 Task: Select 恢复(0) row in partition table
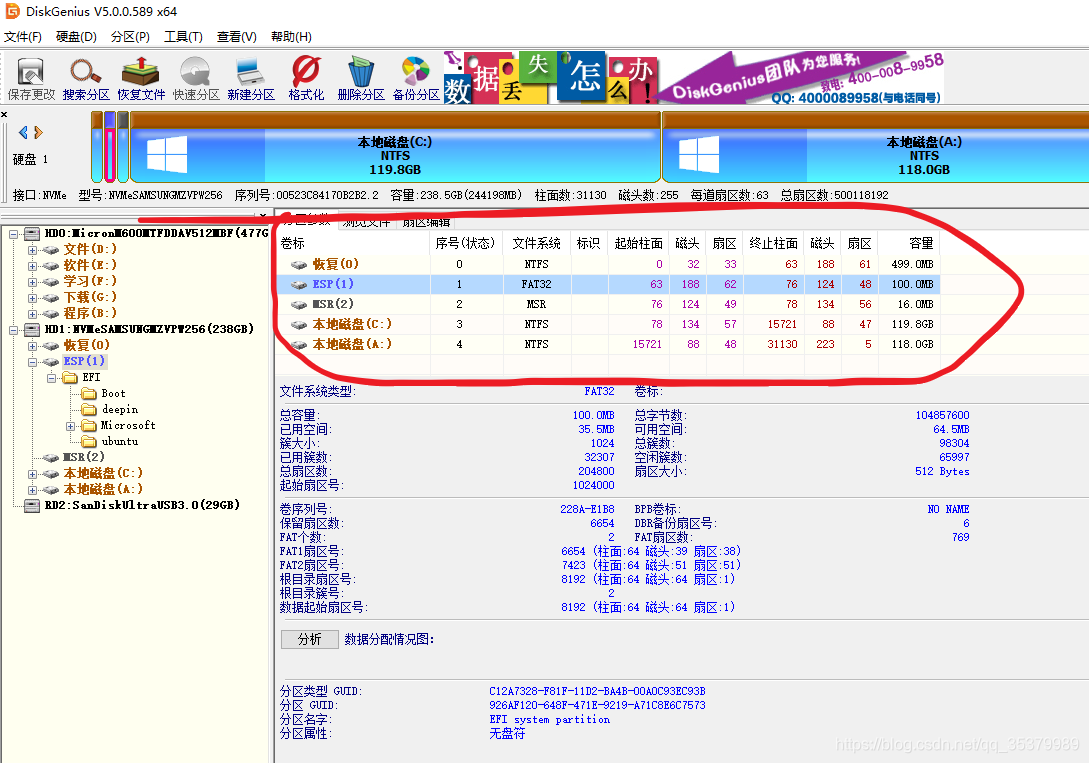pos(608,265)
